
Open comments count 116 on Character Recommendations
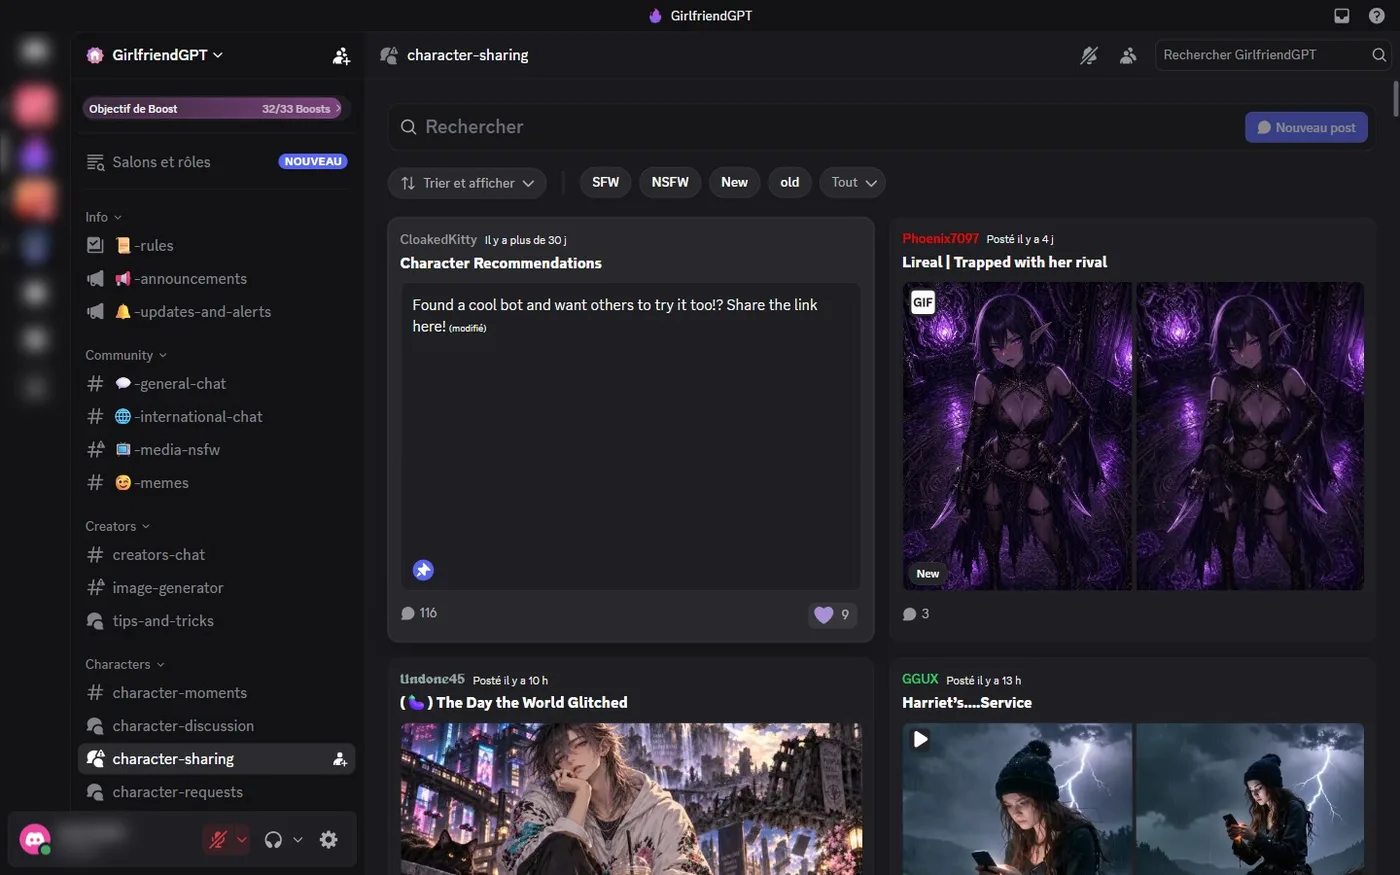419,613
